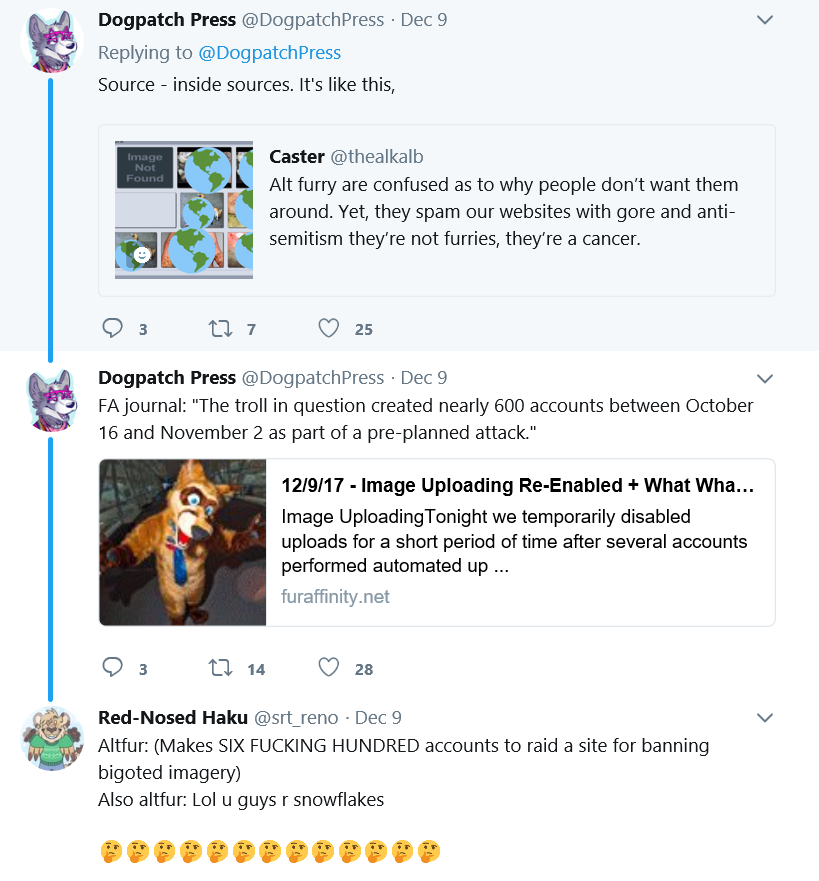Reply to the 'Source - inside sources' tweet
The height and width of the screenshot is (881, 819).
pyautogui.click(x=112, y=328)
